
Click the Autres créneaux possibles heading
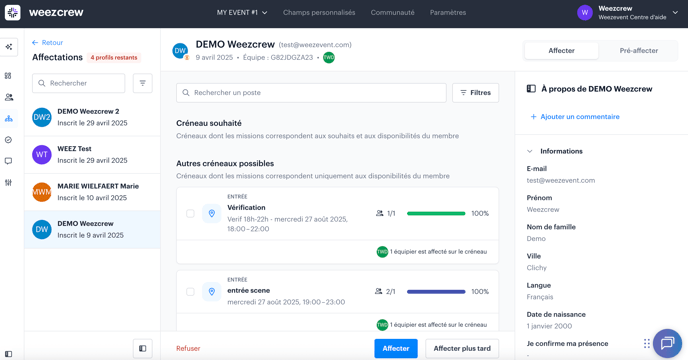click(x=225, y=163)
